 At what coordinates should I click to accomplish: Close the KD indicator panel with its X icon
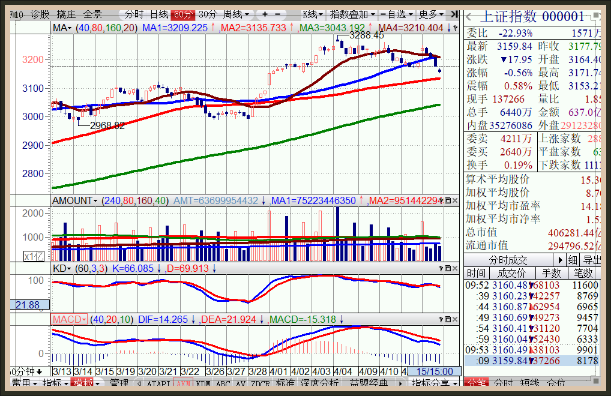[455, 268]
